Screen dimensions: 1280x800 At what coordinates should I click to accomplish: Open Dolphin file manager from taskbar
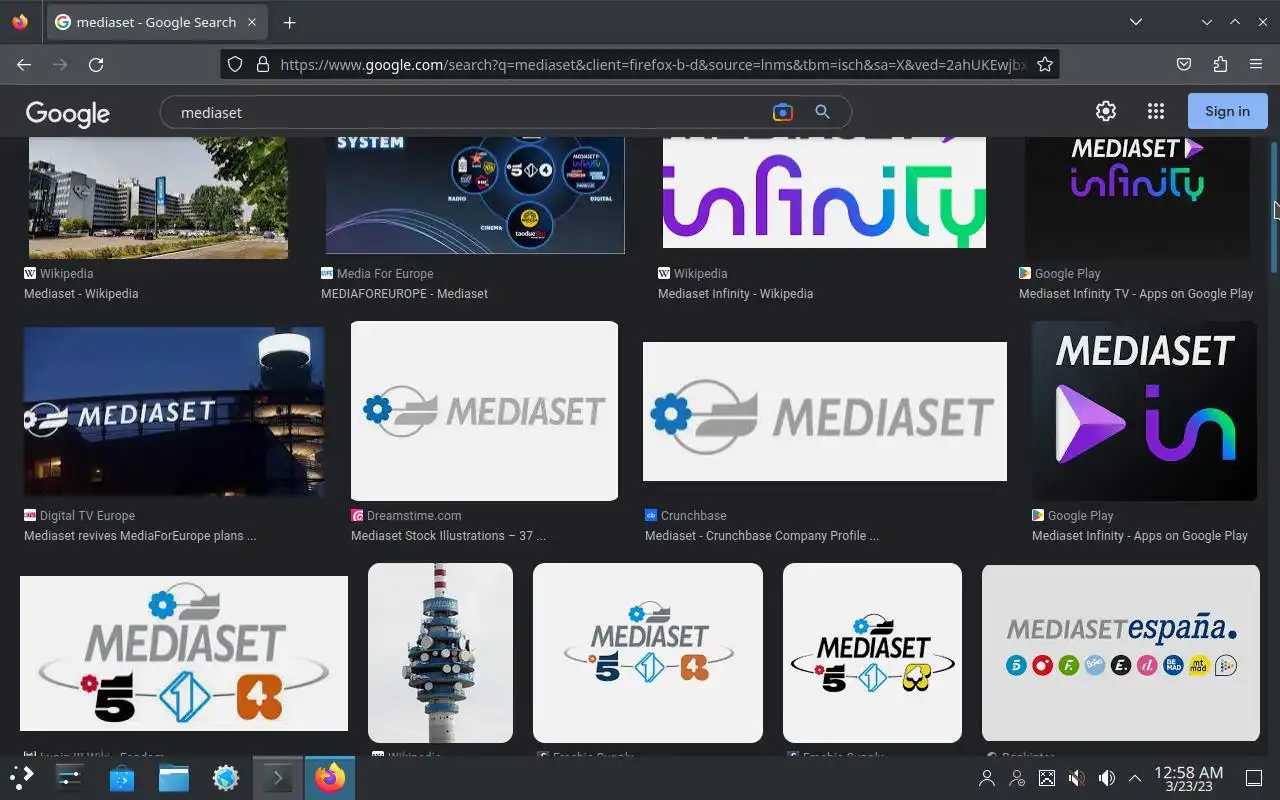174,777
